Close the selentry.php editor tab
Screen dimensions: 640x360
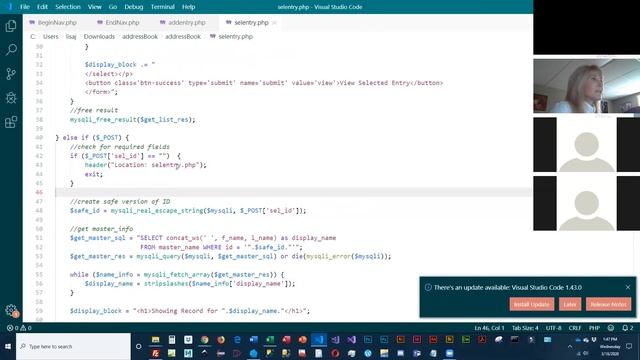click(274, 23)
